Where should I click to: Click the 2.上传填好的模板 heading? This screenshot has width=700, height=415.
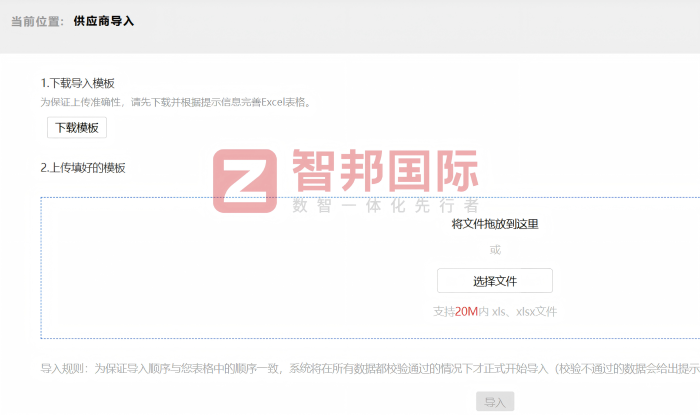pyautogui.click(x=83, y=168)
